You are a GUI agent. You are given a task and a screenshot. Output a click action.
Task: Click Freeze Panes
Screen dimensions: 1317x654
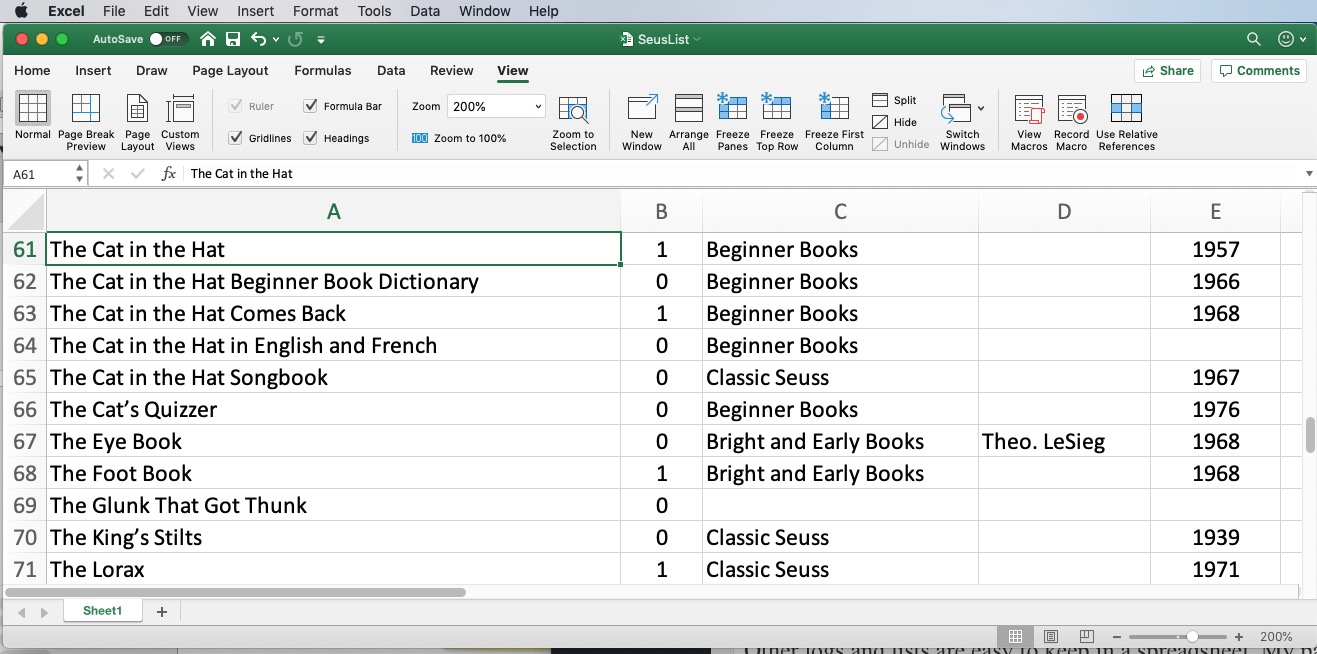click(733, 122)
